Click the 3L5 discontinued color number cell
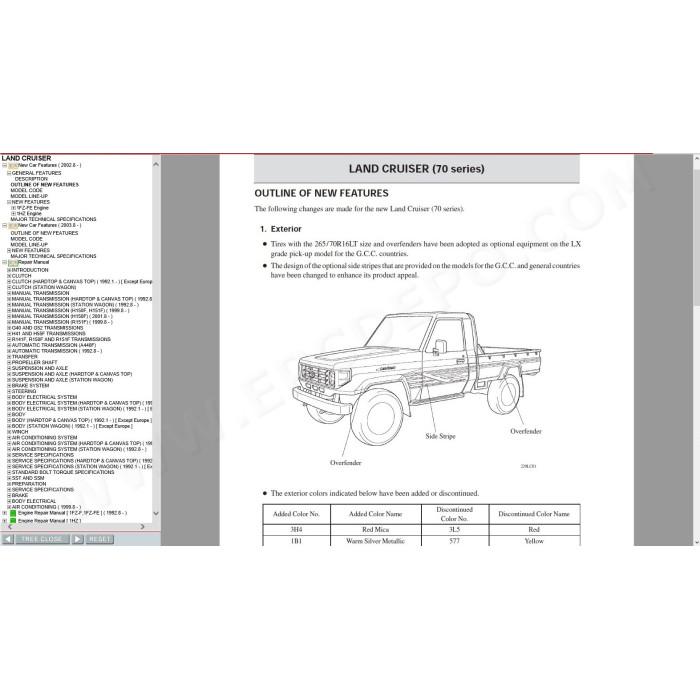 [x=455, y=530]
